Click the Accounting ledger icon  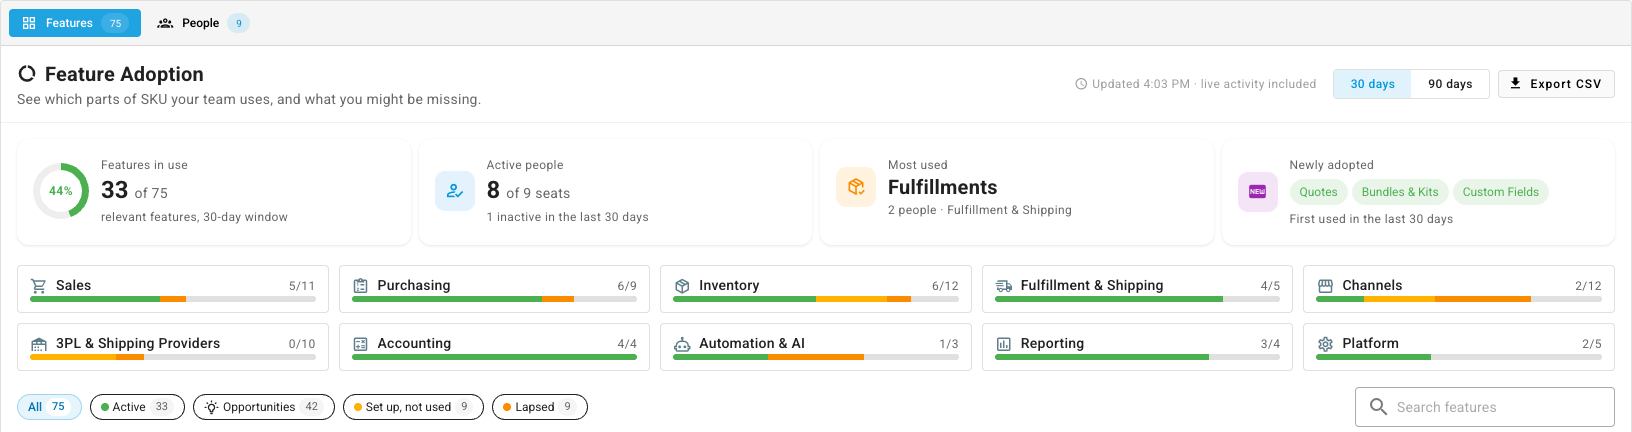tap(361, 344)
